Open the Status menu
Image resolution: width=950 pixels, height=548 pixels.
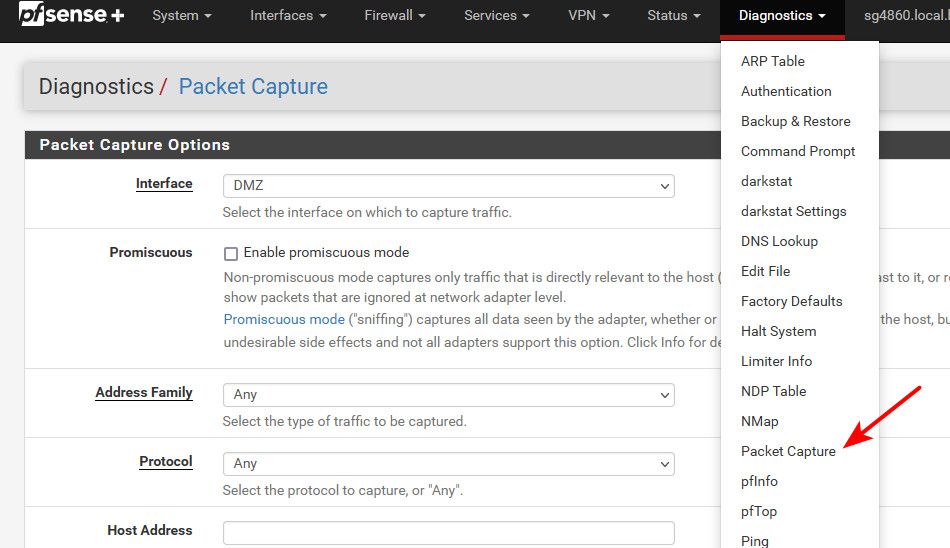pos(673,16)
